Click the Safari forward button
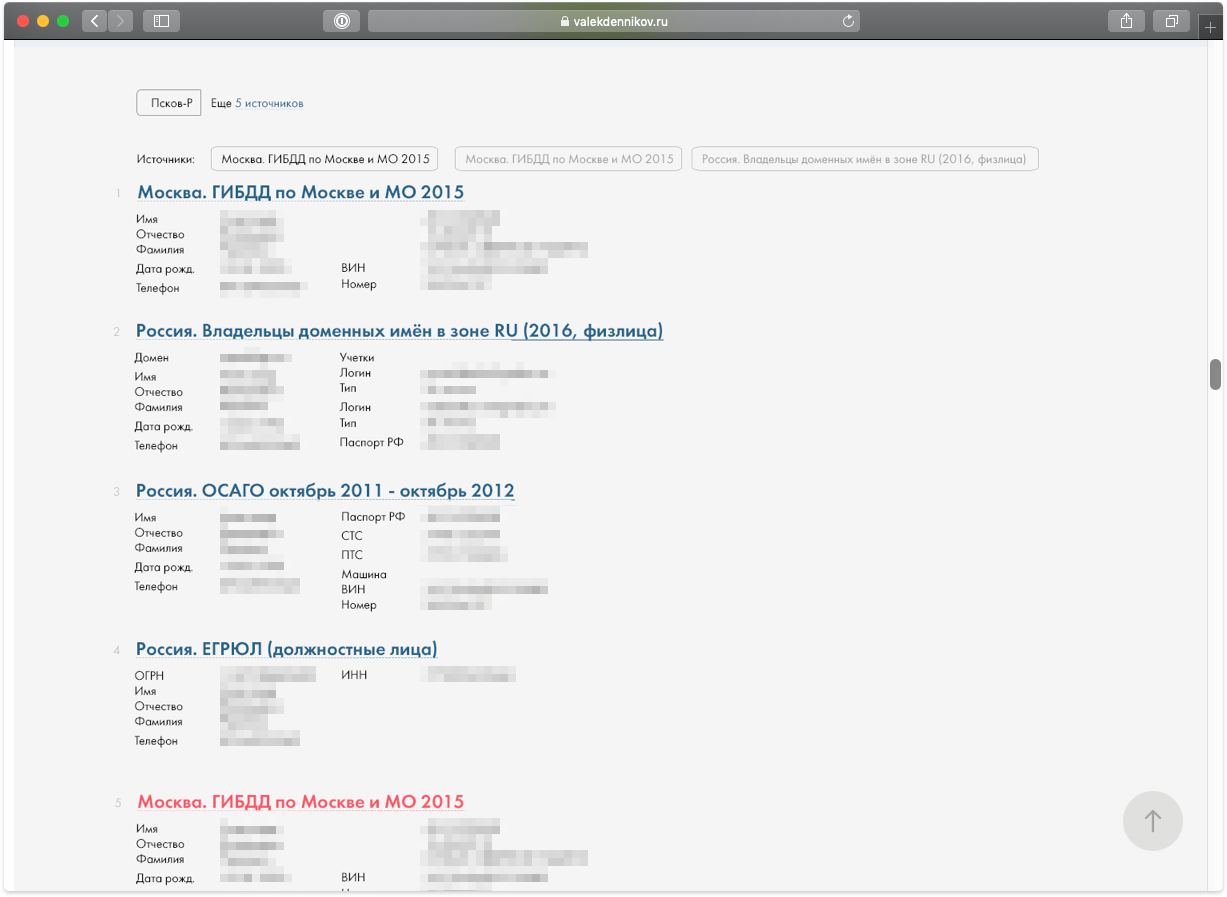1227x897 pixels. [121, 20]
